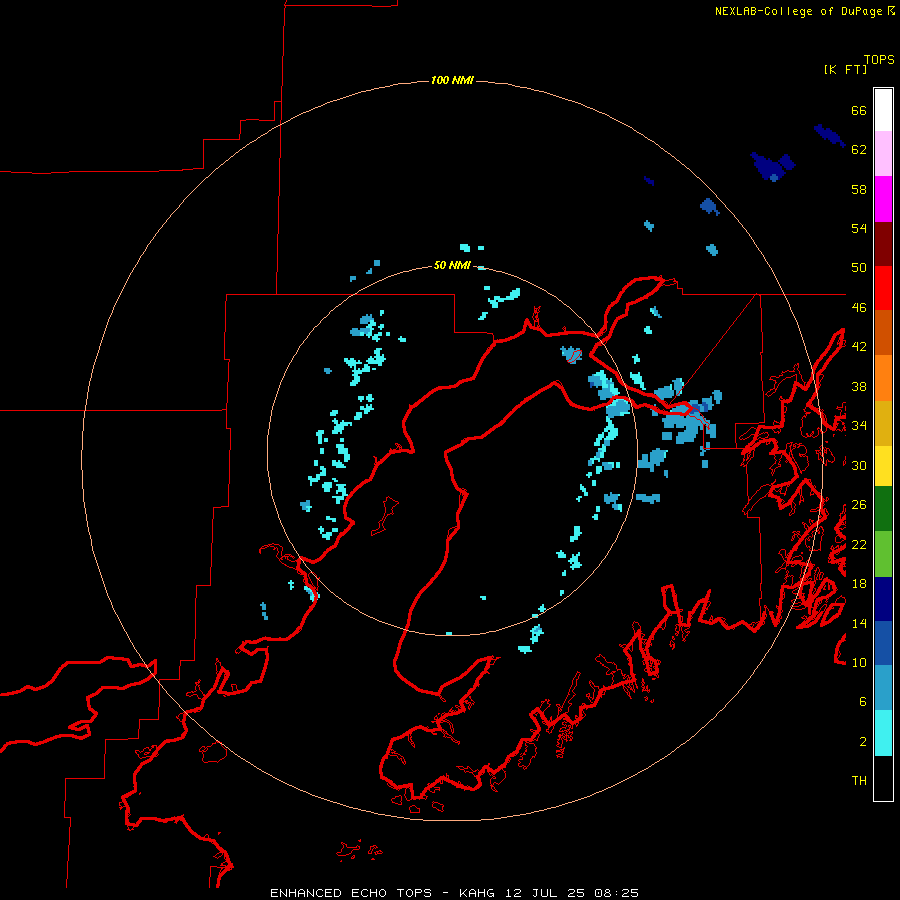The height and width of the screenshot is (900, 900).
Task: Select the 50 value on the legend
Action: coord(859,268)
